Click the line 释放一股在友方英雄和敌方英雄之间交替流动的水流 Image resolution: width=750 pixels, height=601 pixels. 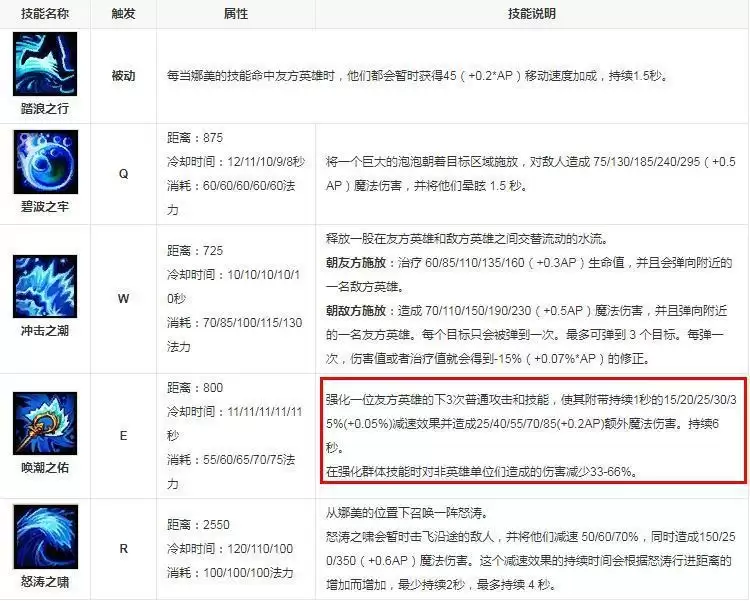[466, 239]
